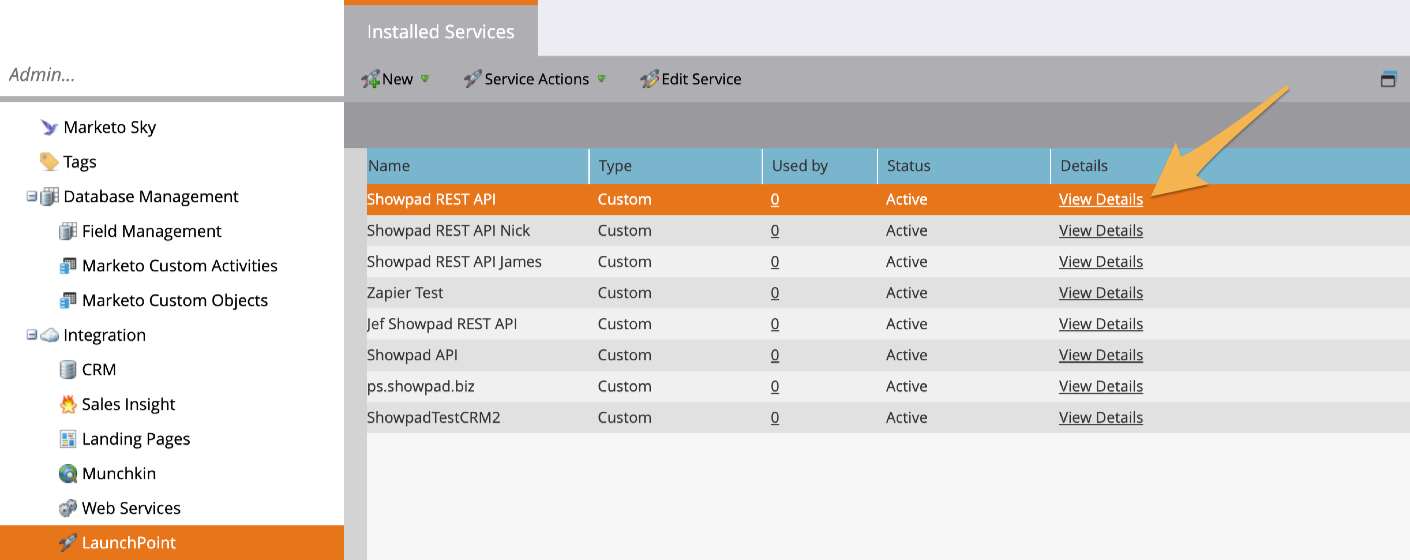
Task: Click the Edit Service toolbar label
Action: tap(702, 79)
